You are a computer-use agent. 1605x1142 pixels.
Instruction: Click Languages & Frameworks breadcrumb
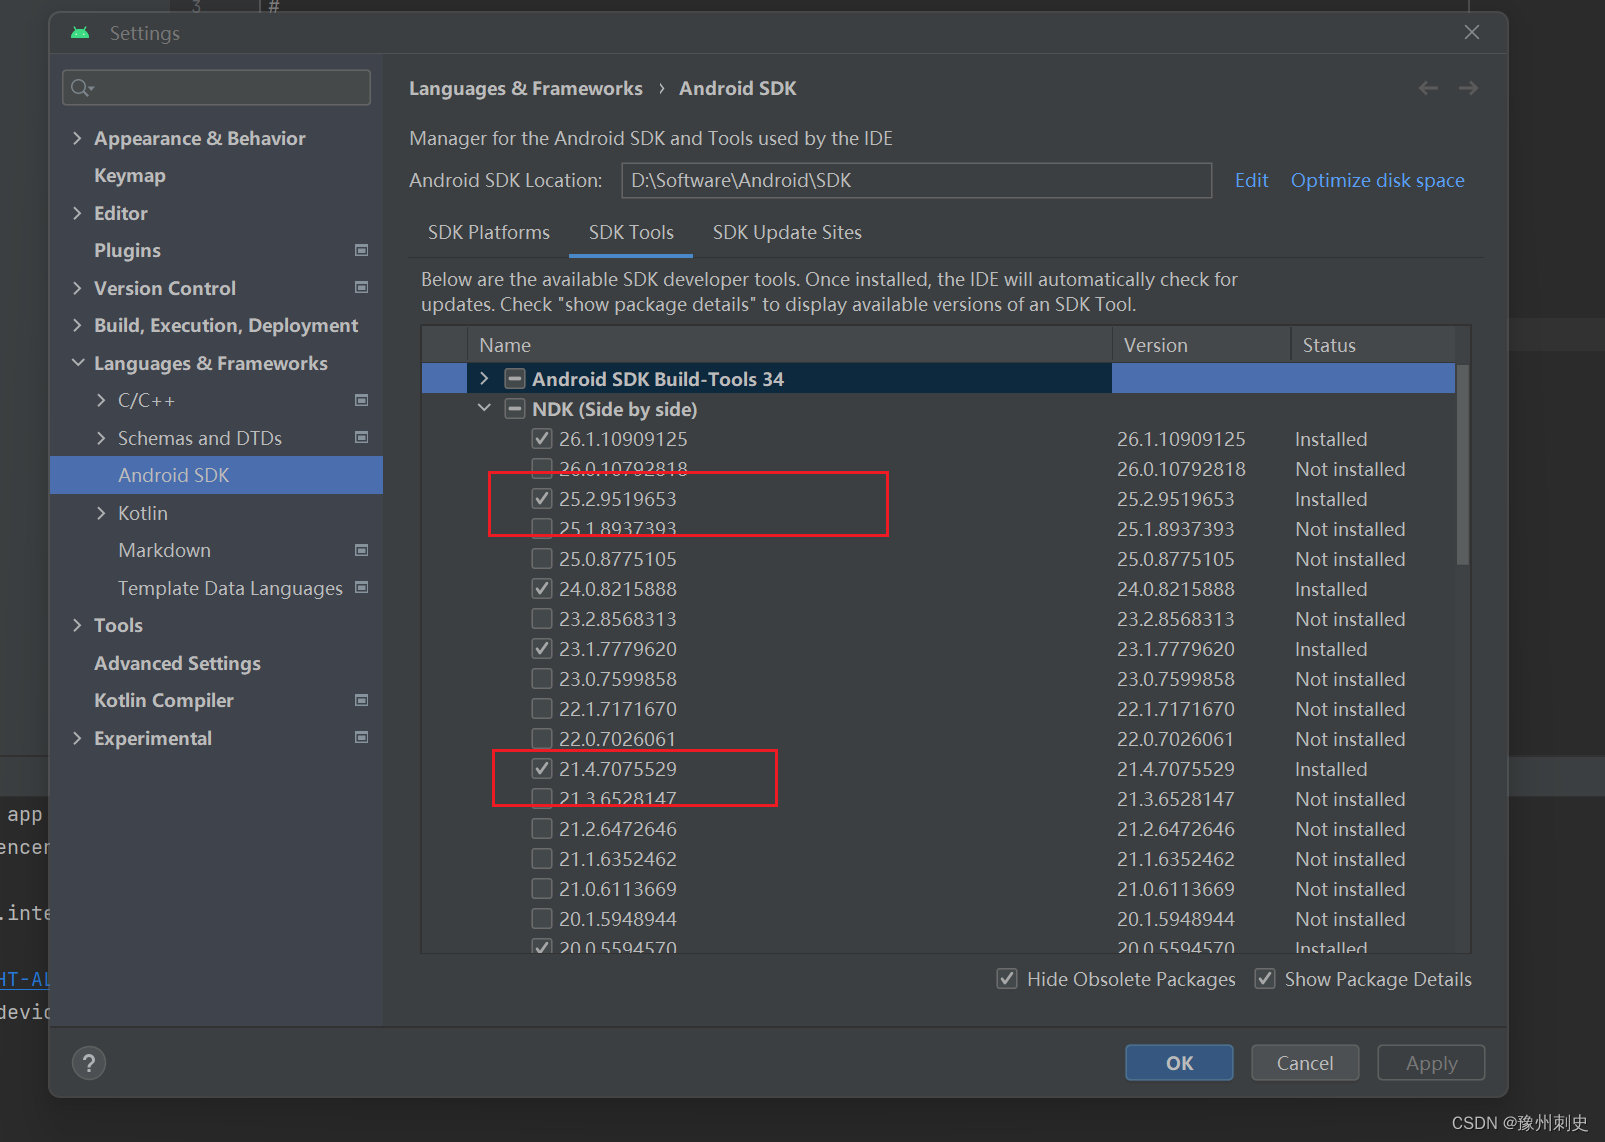pyautogui.click(x=526, y=88)
